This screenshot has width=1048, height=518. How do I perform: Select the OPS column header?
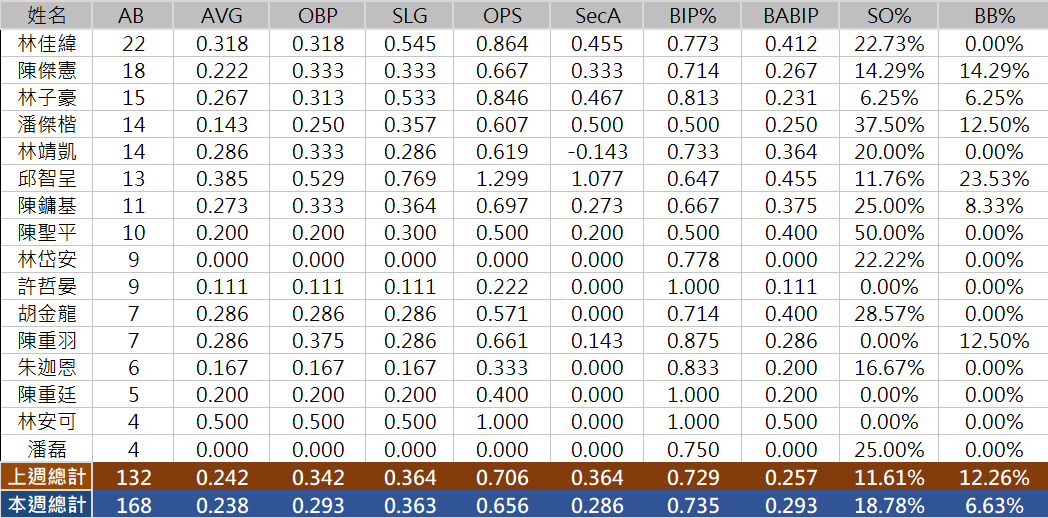click(501, 15)
